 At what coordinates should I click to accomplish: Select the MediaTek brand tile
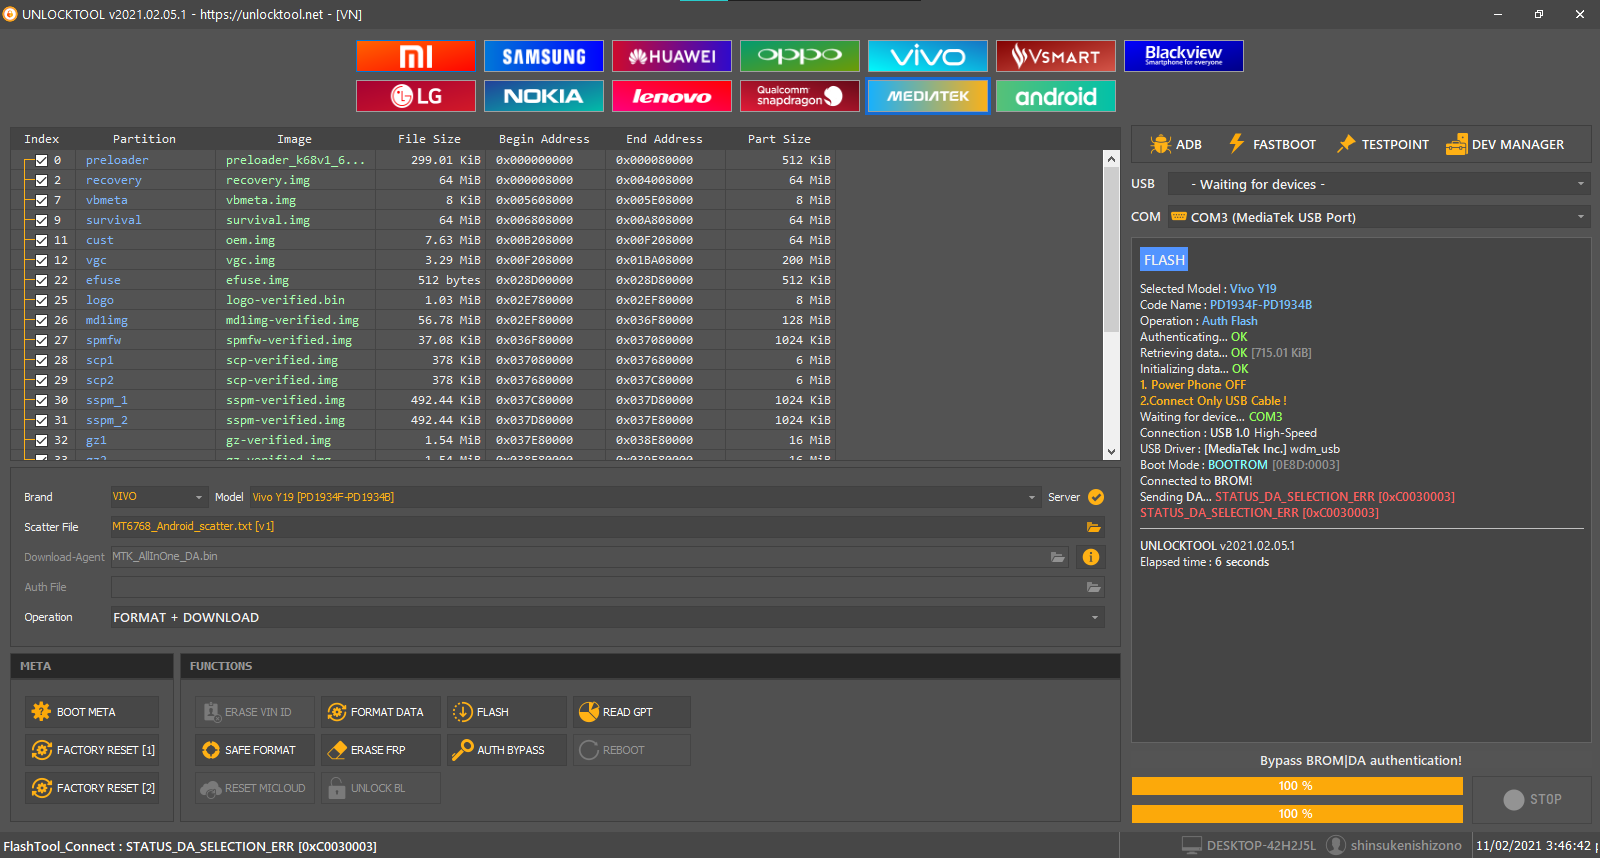928,96
